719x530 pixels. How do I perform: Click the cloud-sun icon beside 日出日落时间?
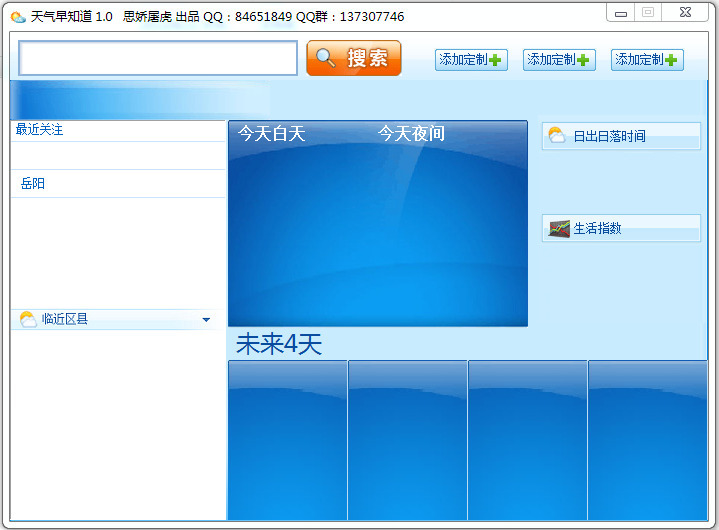click(557, 135)
